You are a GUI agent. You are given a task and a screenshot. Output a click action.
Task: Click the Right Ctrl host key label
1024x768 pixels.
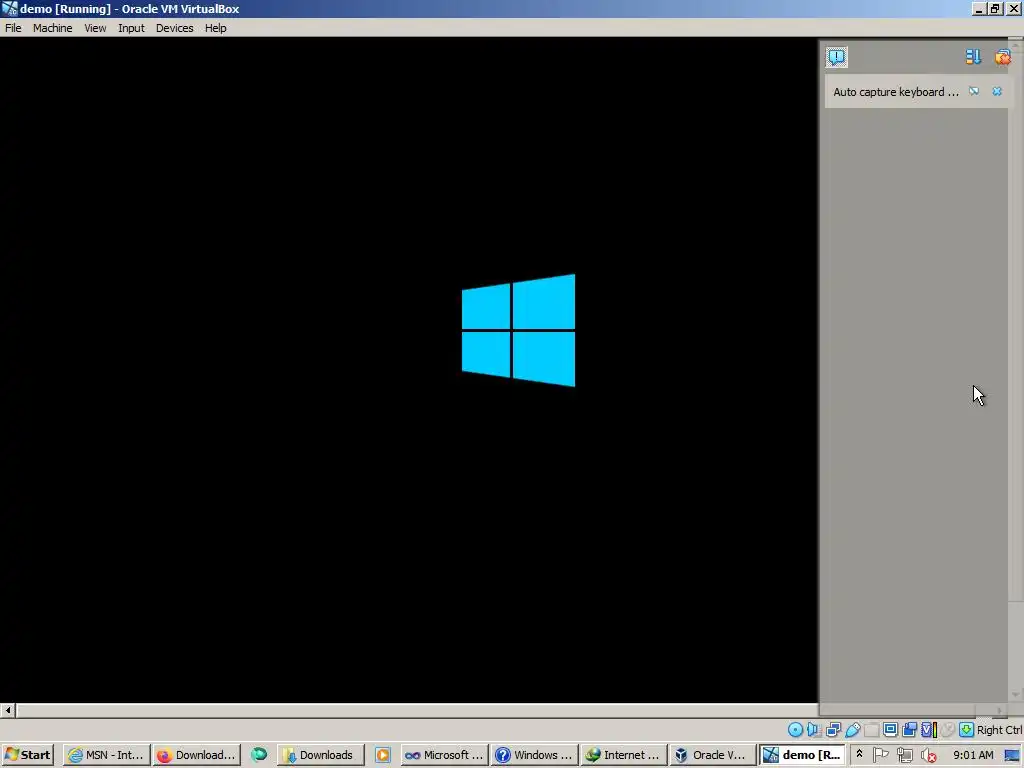(x=999, y=730)
